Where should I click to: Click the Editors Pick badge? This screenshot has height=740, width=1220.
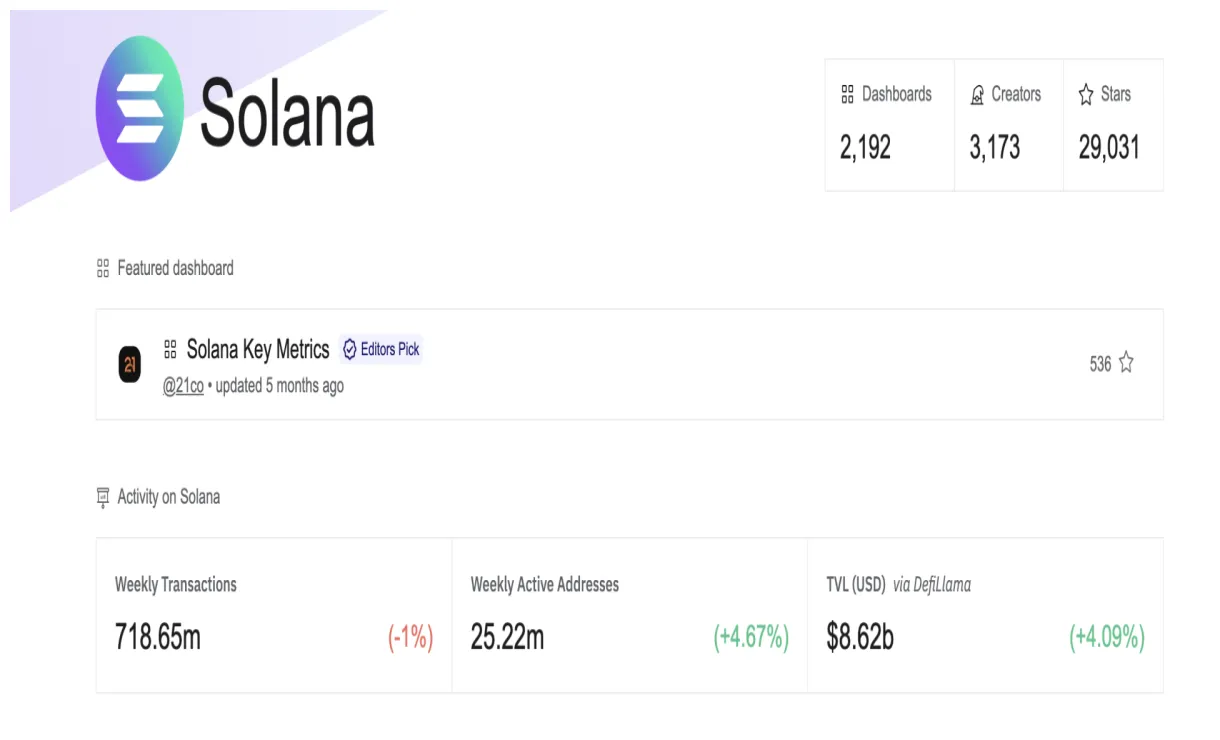tap(381, 349)
